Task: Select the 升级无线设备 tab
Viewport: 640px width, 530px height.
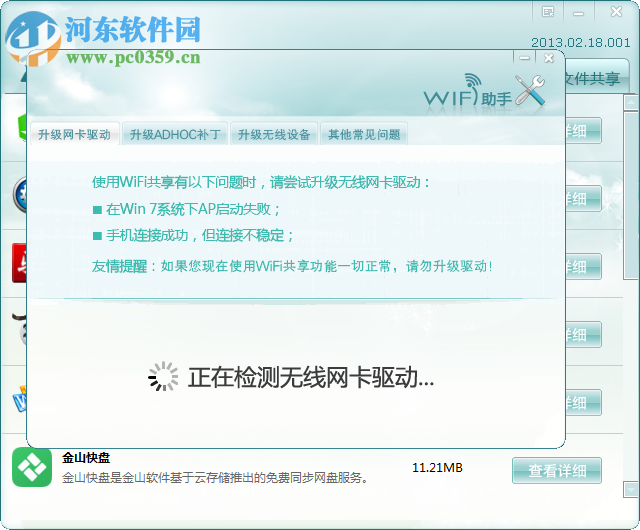Action: [274, 134]
